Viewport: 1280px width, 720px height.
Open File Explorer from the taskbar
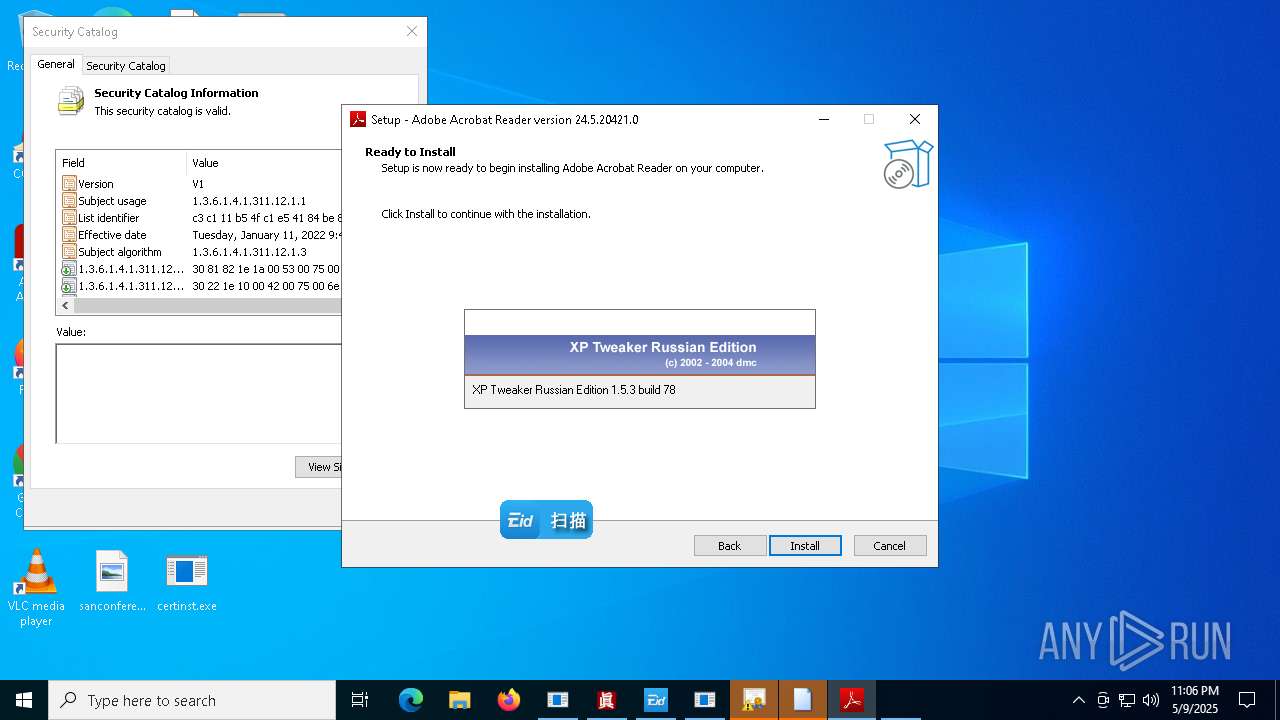(x=460, y=700)
